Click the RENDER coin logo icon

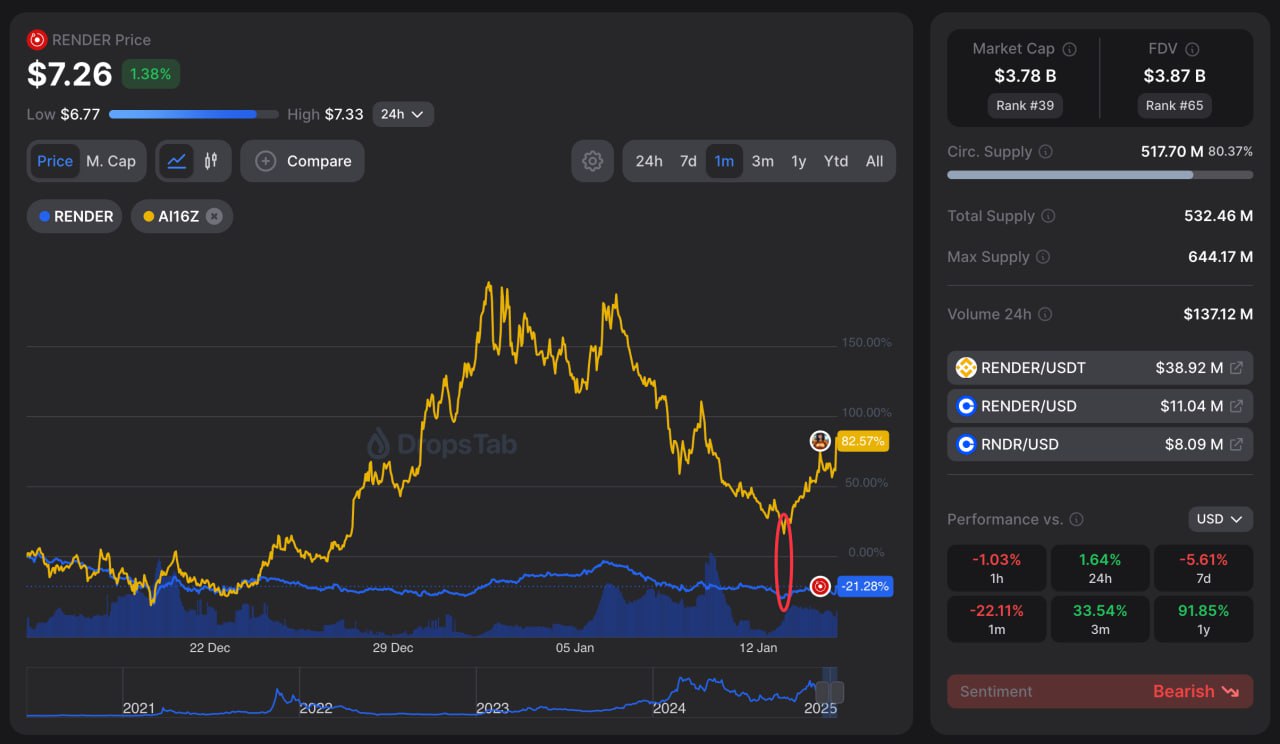pos(37,40)
